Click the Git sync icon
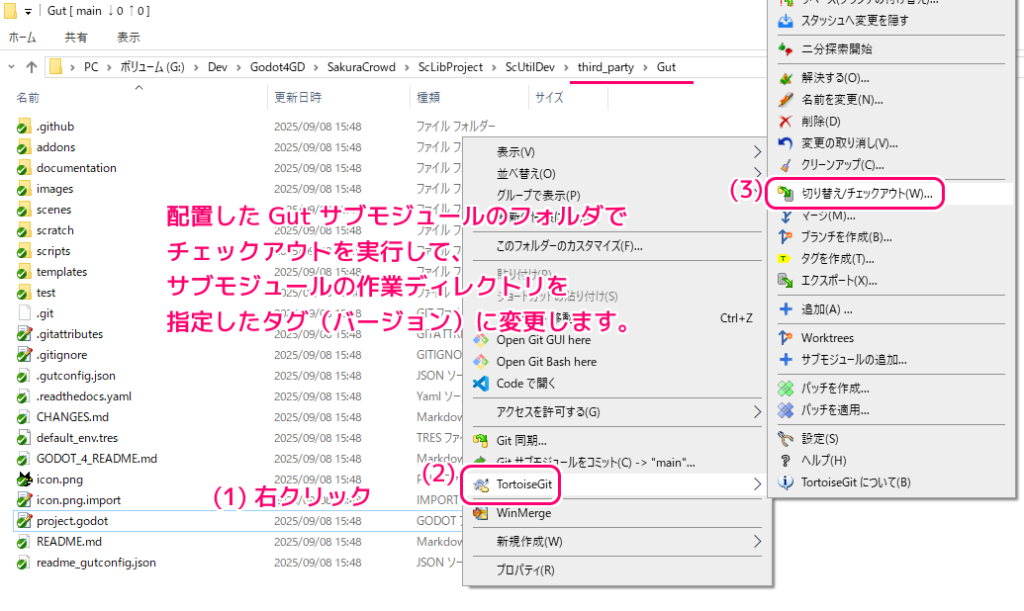Image resolution: width=1024 pixels, height=611 pixels. click(481, 441)
